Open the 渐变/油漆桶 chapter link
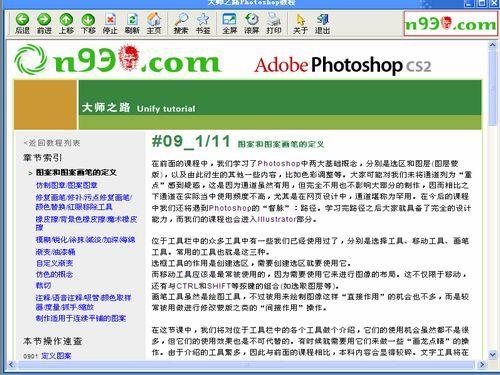This screenshot has width=500, height=375. pyautogui.click(x=56, y=252)
